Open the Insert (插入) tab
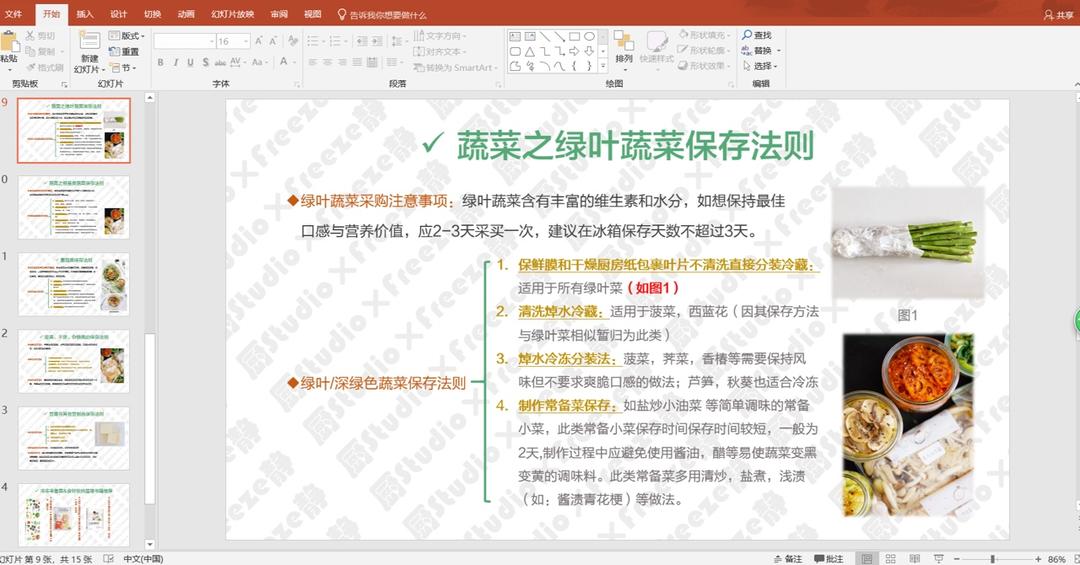 85,14
